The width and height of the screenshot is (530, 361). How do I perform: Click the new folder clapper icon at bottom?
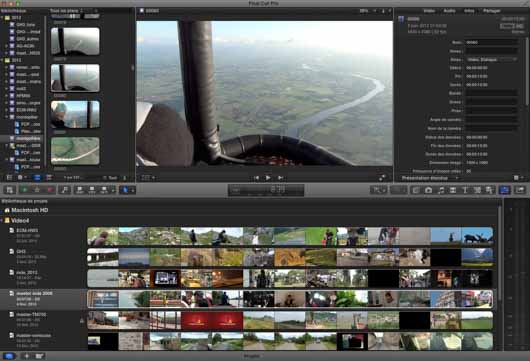point(40,356)
